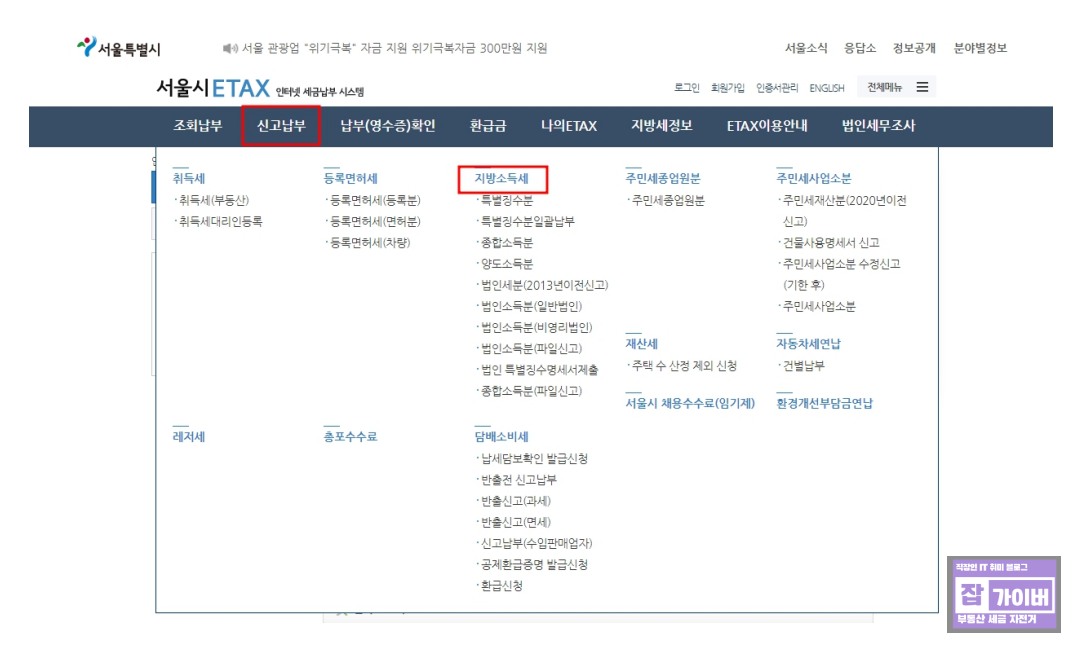Select 특별징수분 item
The width and height of the screenshot is (1082, 652).
click(x=506, y=200)
